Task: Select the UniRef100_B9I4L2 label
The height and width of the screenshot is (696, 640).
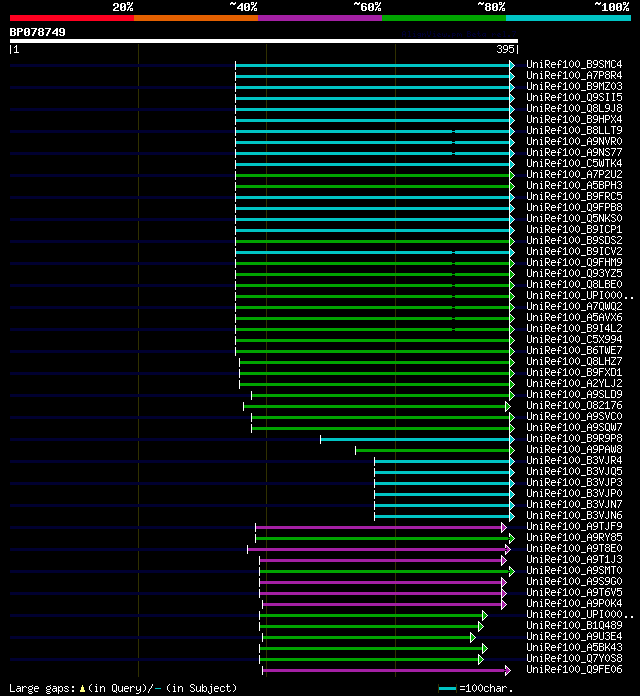Action: click(574, 328)
